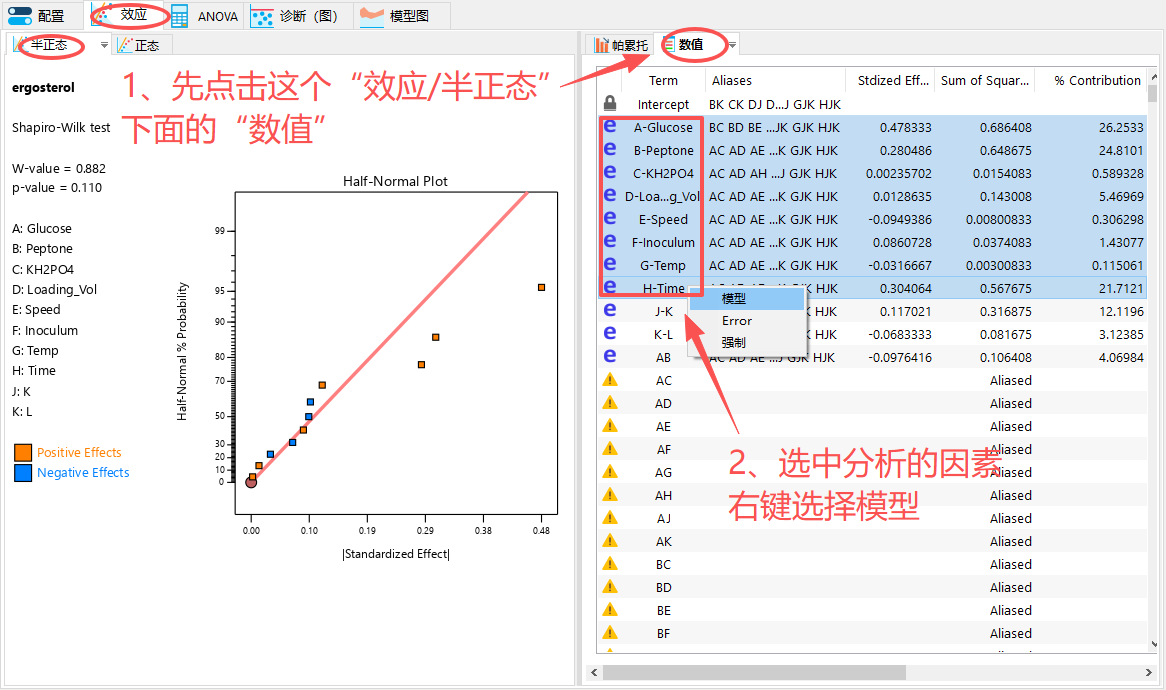Toggle the e marker on the AB term

[610, 356]
